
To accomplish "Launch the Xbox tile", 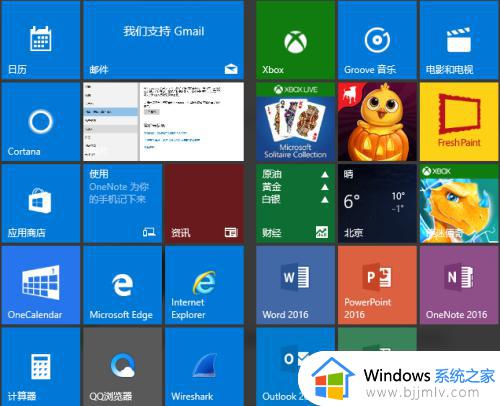I will tap(295, 40).
